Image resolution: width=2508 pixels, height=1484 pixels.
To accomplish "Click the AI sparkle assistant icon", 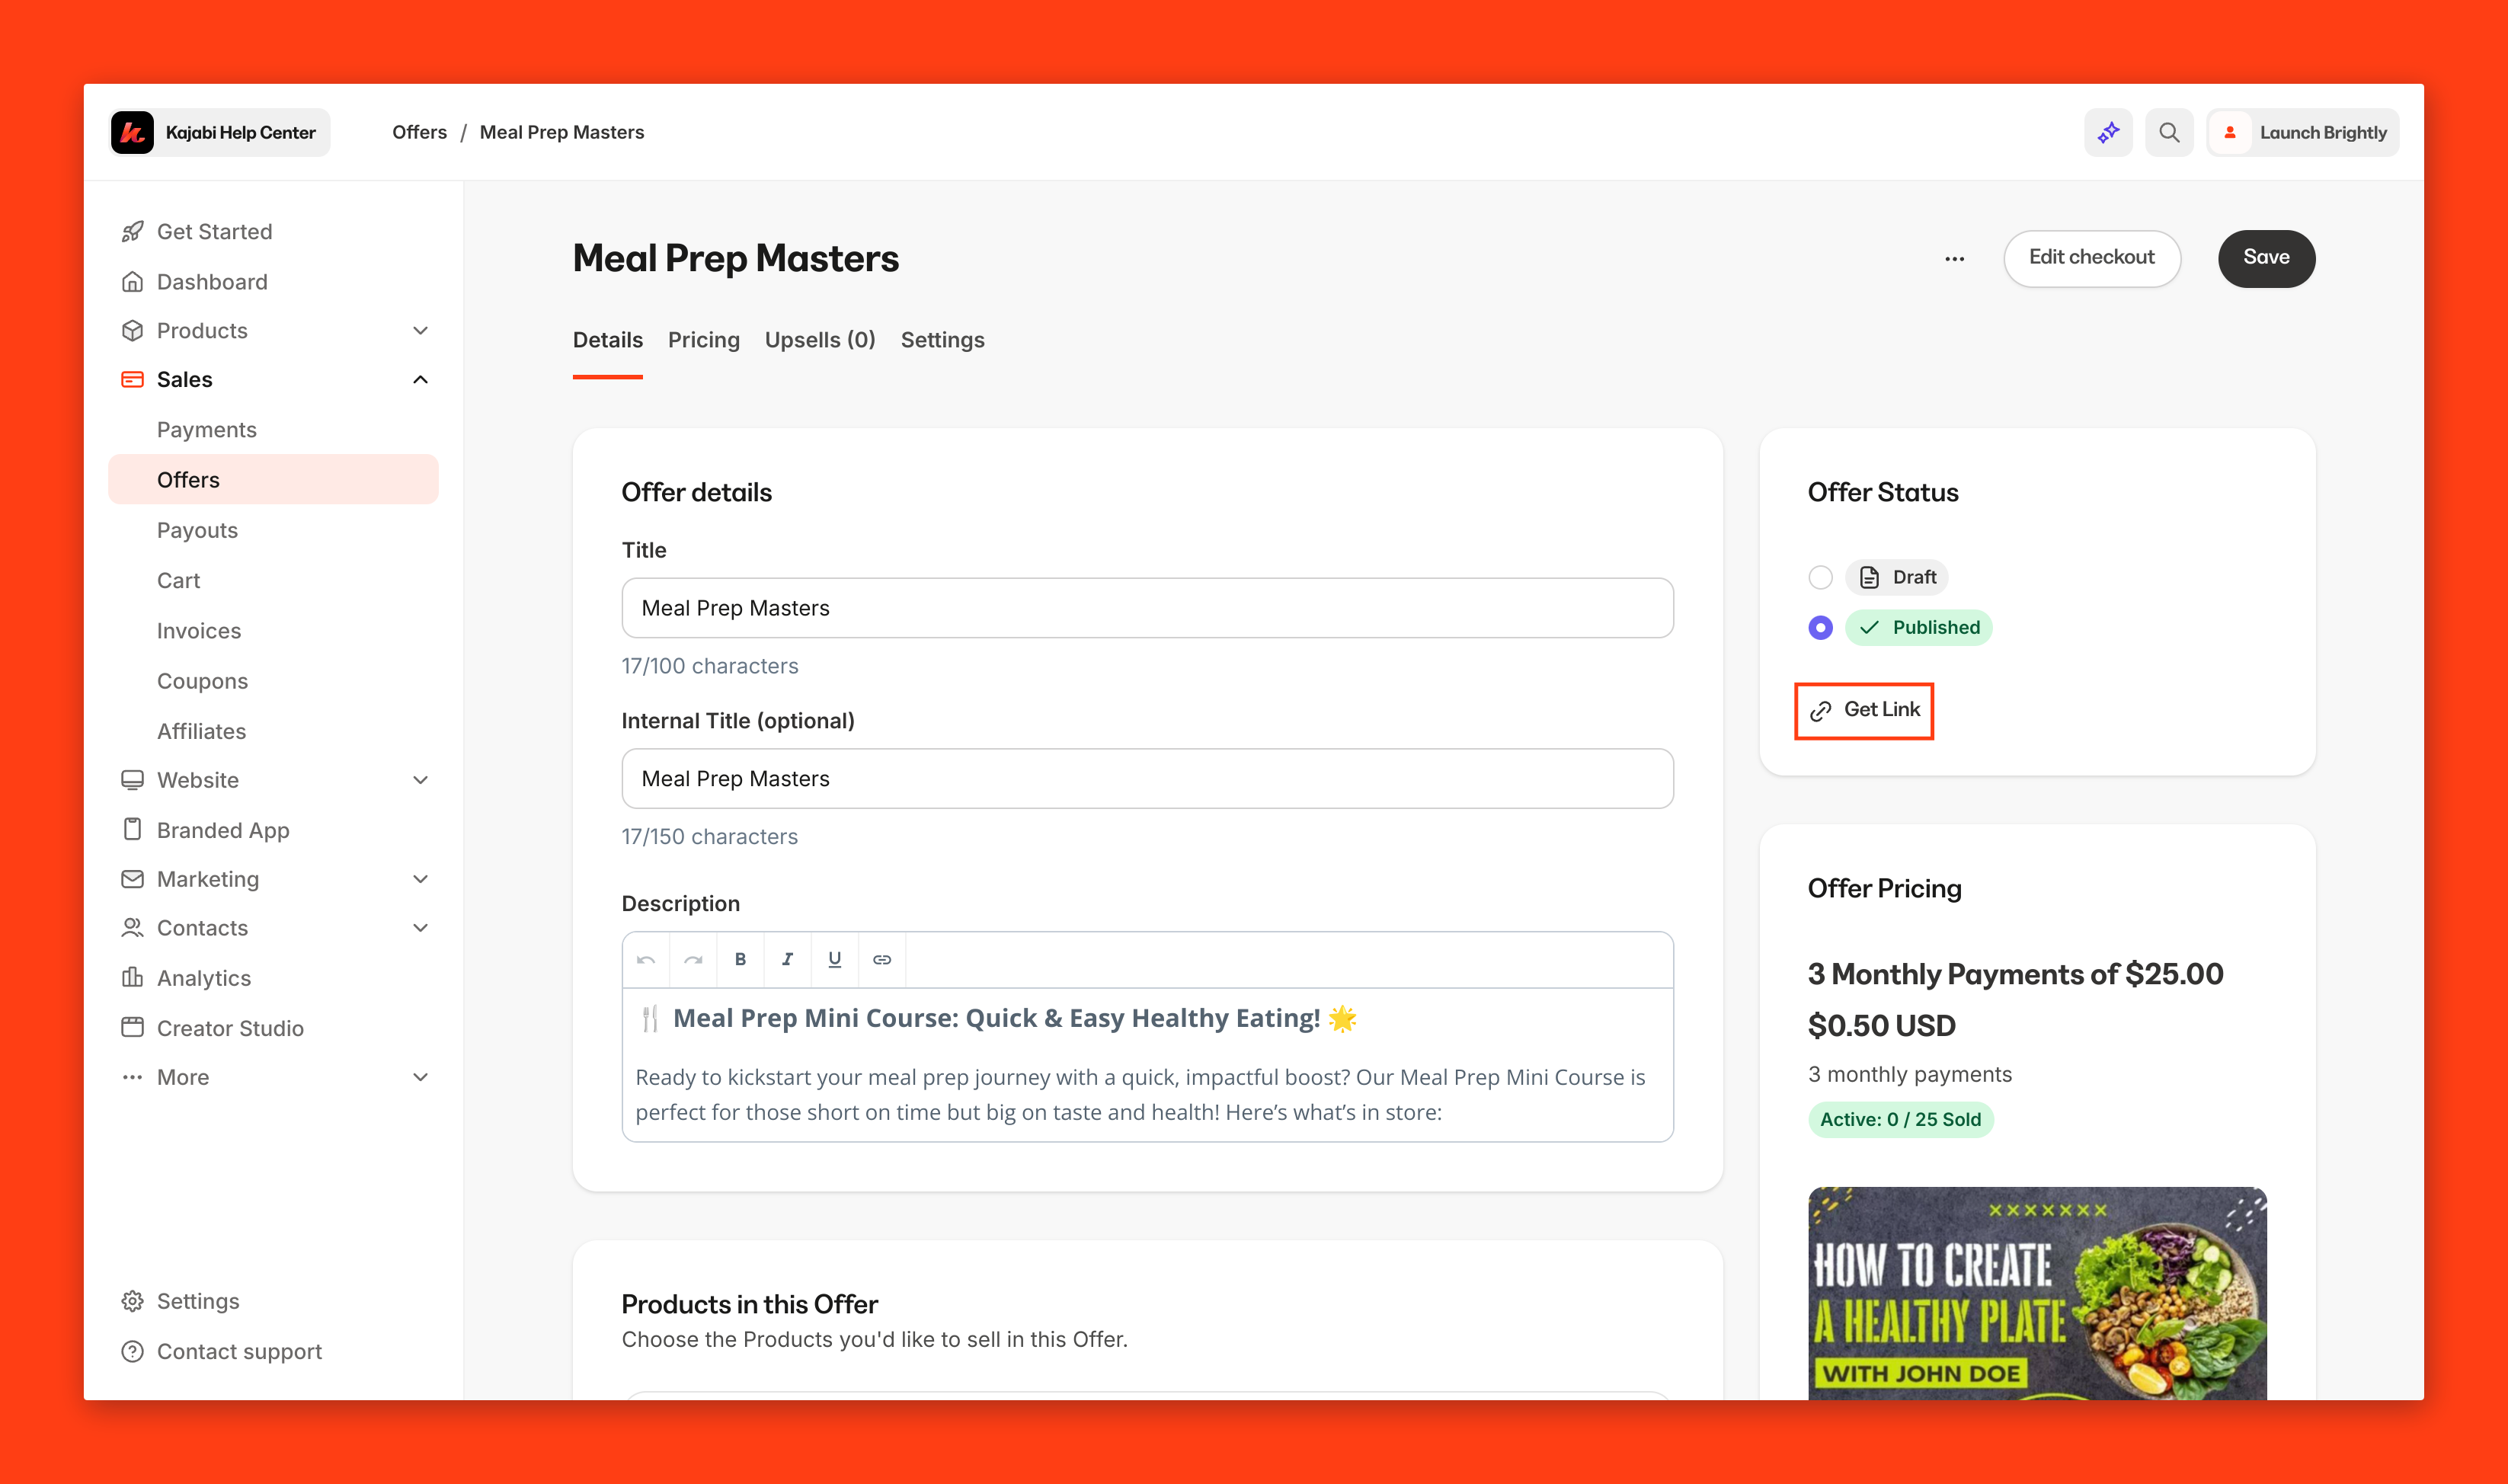I will click(x=2108, y=132).
